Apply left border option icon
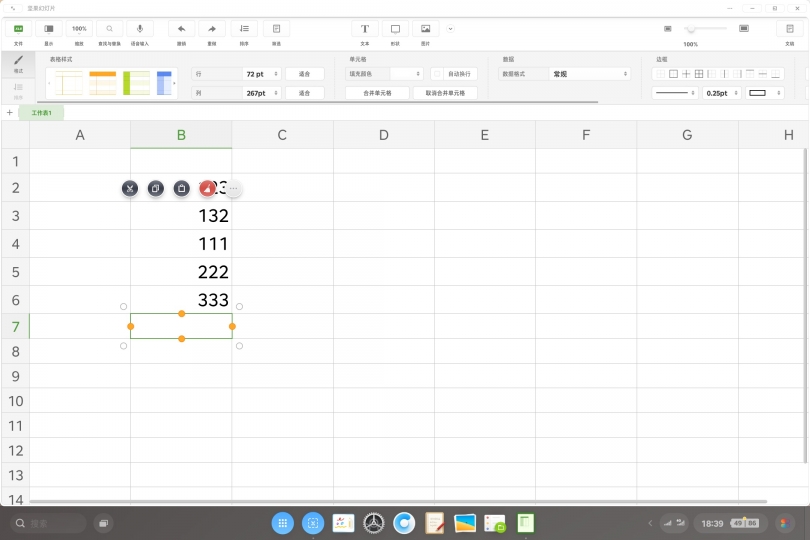 coord(711,74)
